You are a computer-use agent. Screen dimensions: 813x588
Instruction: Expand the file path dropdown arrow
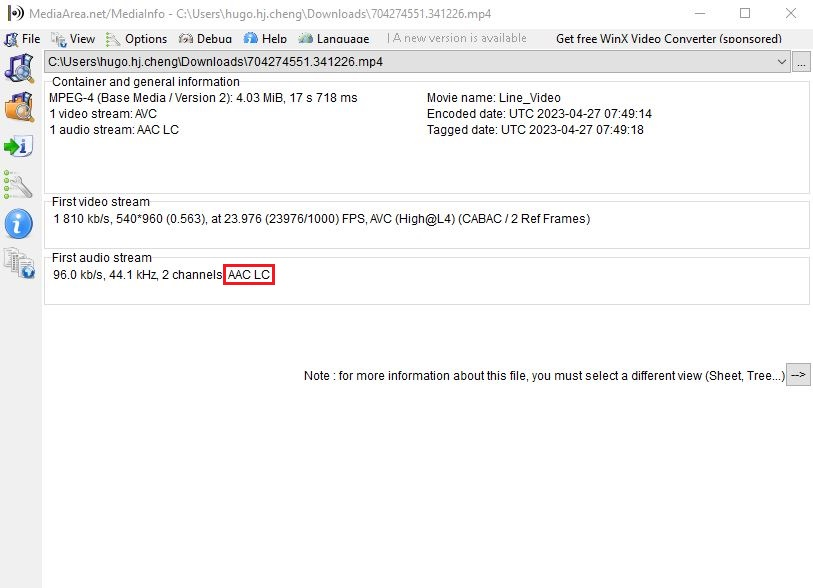[781, 62]
